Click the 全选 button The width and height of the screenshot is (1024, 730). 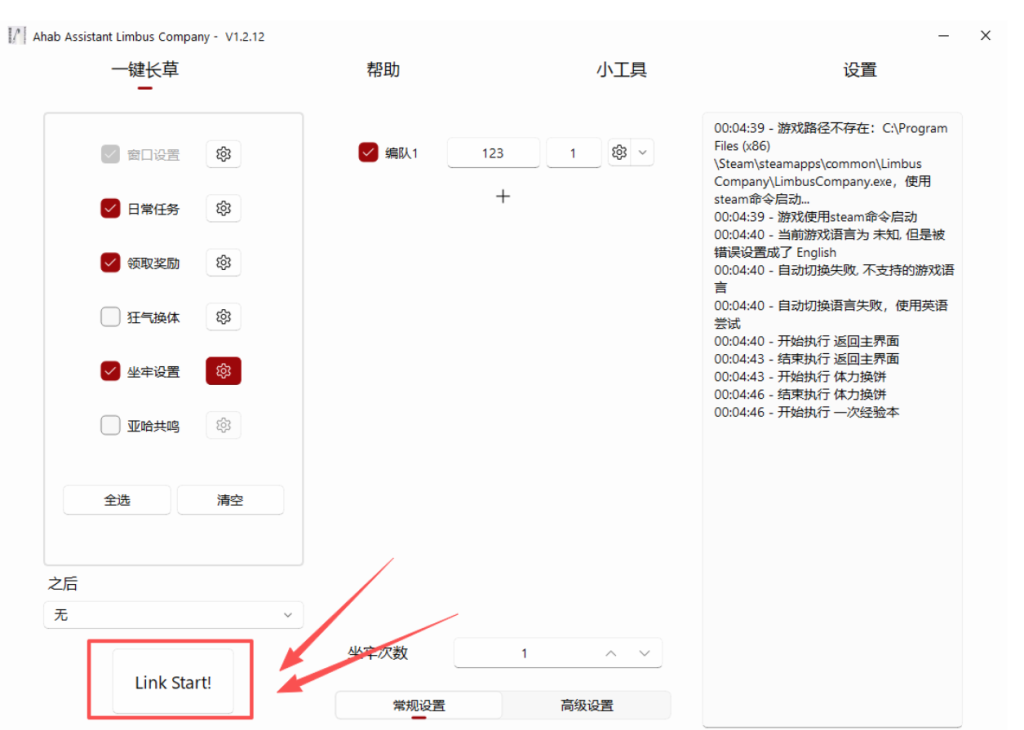117,500
